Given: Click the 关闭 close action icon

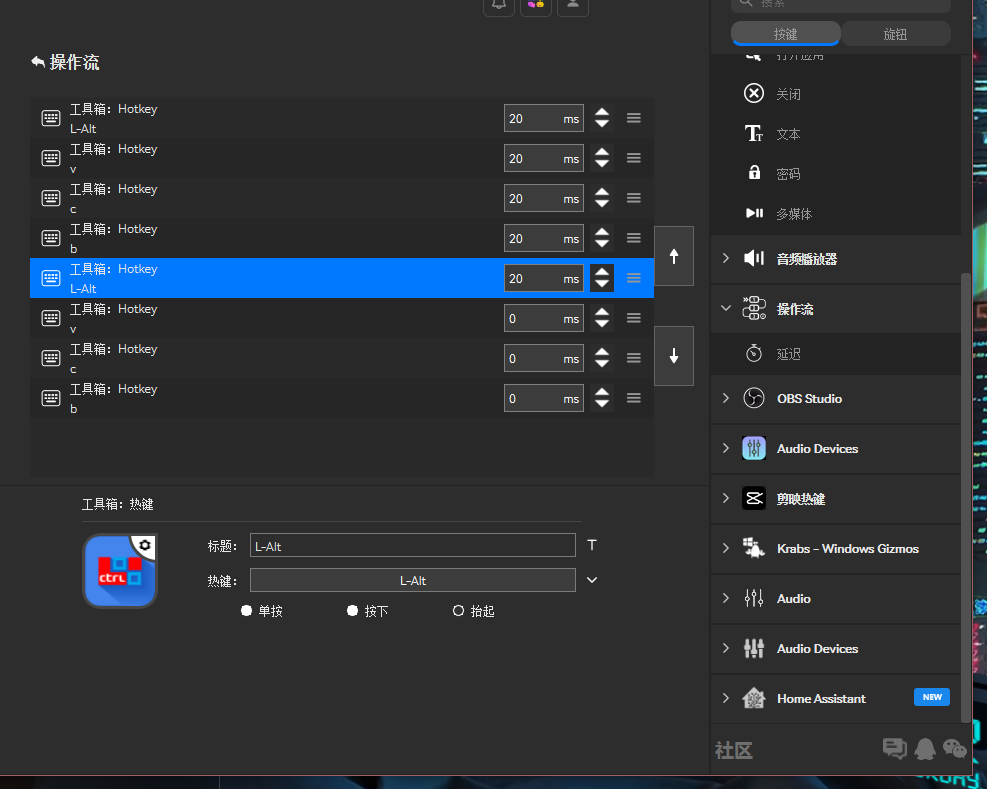Looking at the screenshot, I should [x=754, y=94].
